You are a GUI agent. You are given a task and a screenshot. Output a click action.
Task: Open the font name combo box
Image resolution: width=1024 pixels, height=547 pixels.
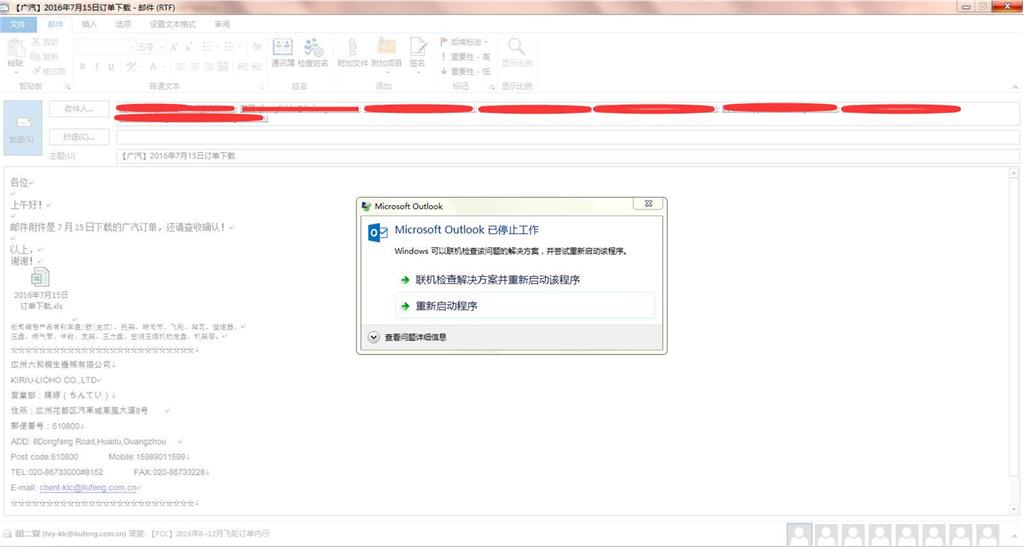(x=106, y=47)
